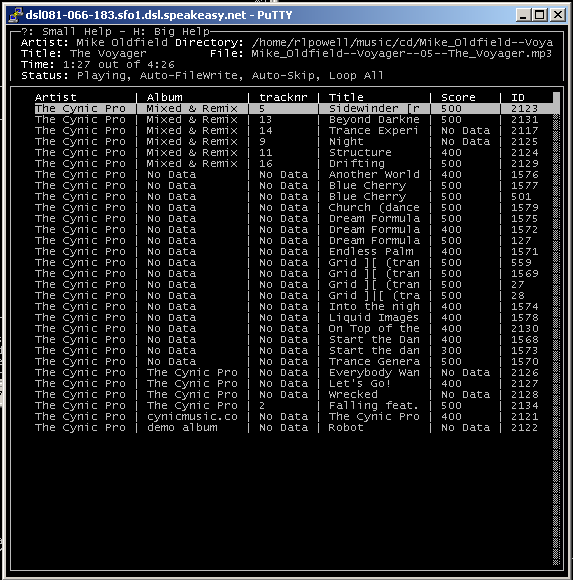Close the PuTTY terminal window
This screenshot has width=573, height=580.
pyautogui.click(x=557, y=15)
